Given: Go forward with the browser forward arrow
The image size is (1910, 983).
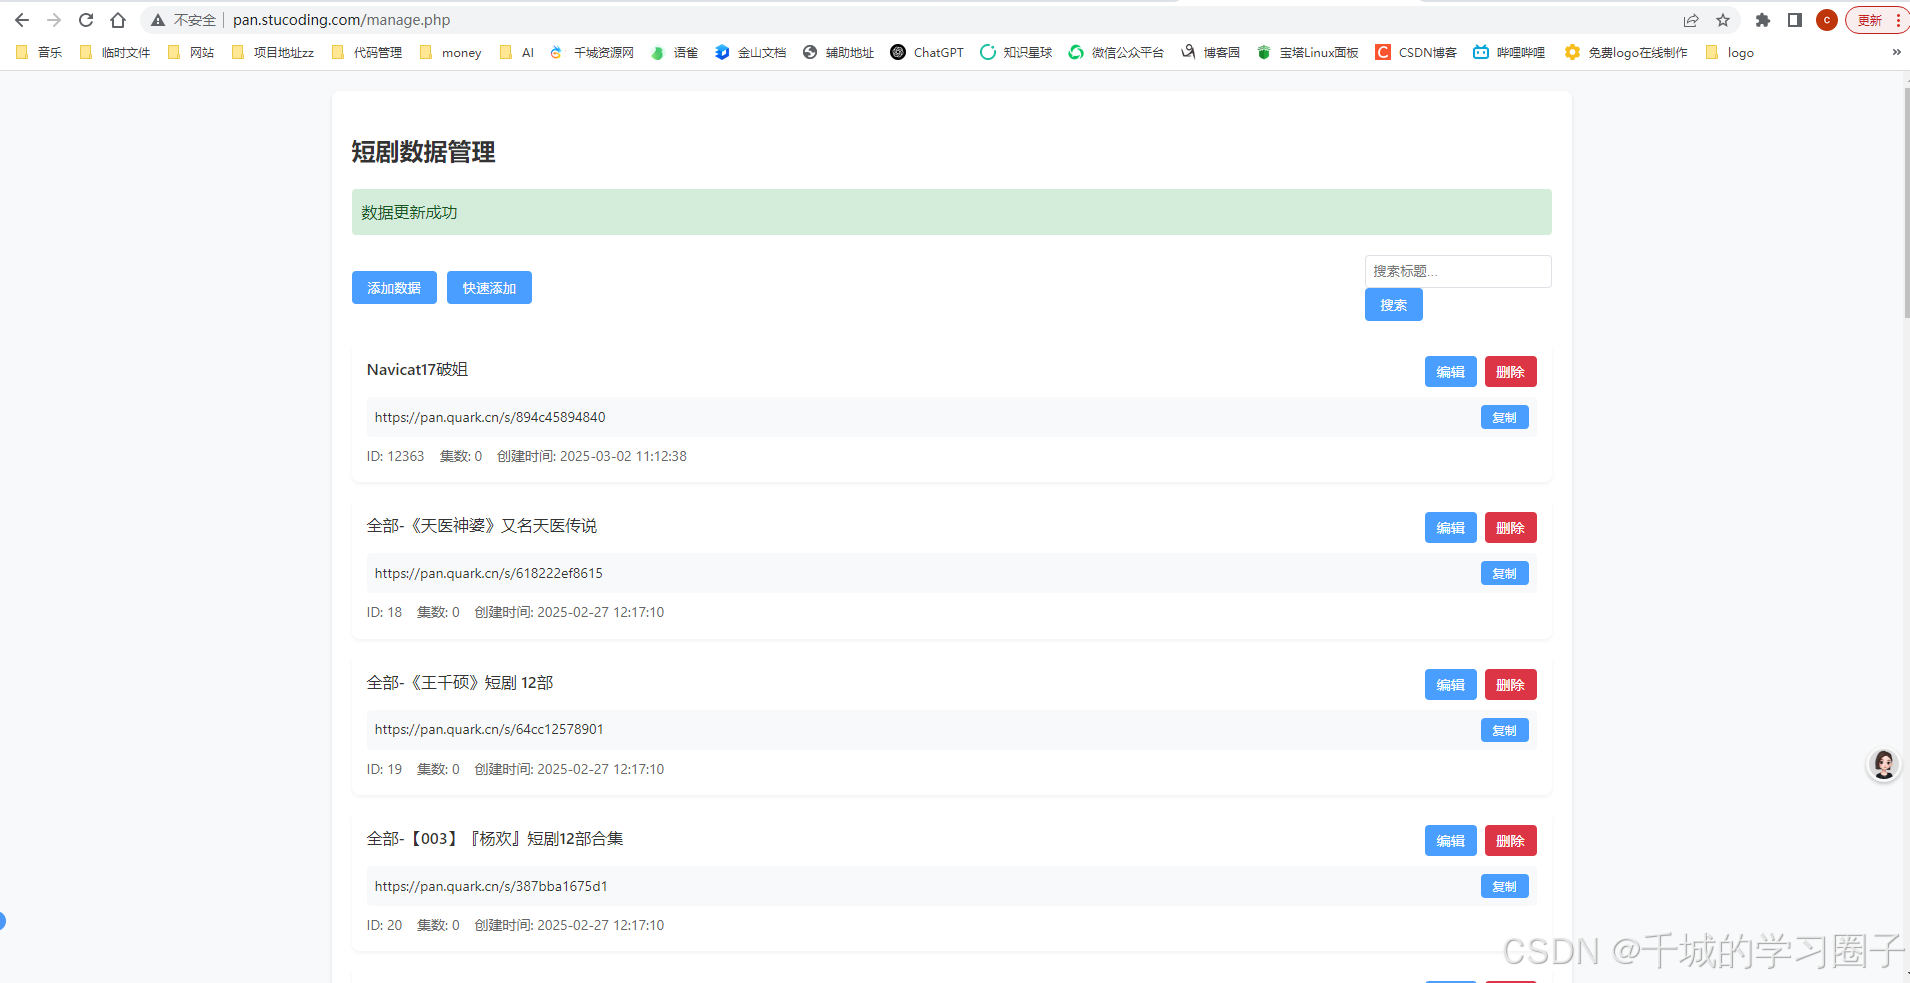Looking at the screenshot, I should click(54, 20).
